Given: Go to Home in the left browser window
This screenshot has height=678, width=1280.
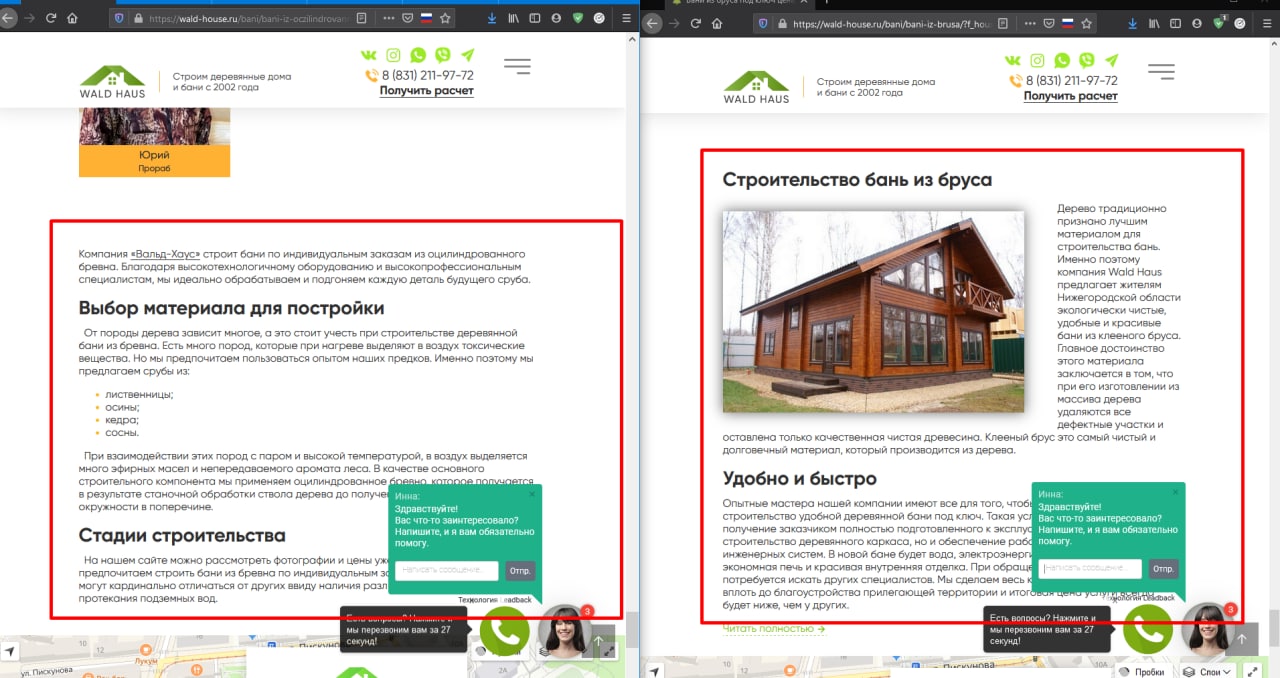Looking at the screenshot, I should click(72, 18).
